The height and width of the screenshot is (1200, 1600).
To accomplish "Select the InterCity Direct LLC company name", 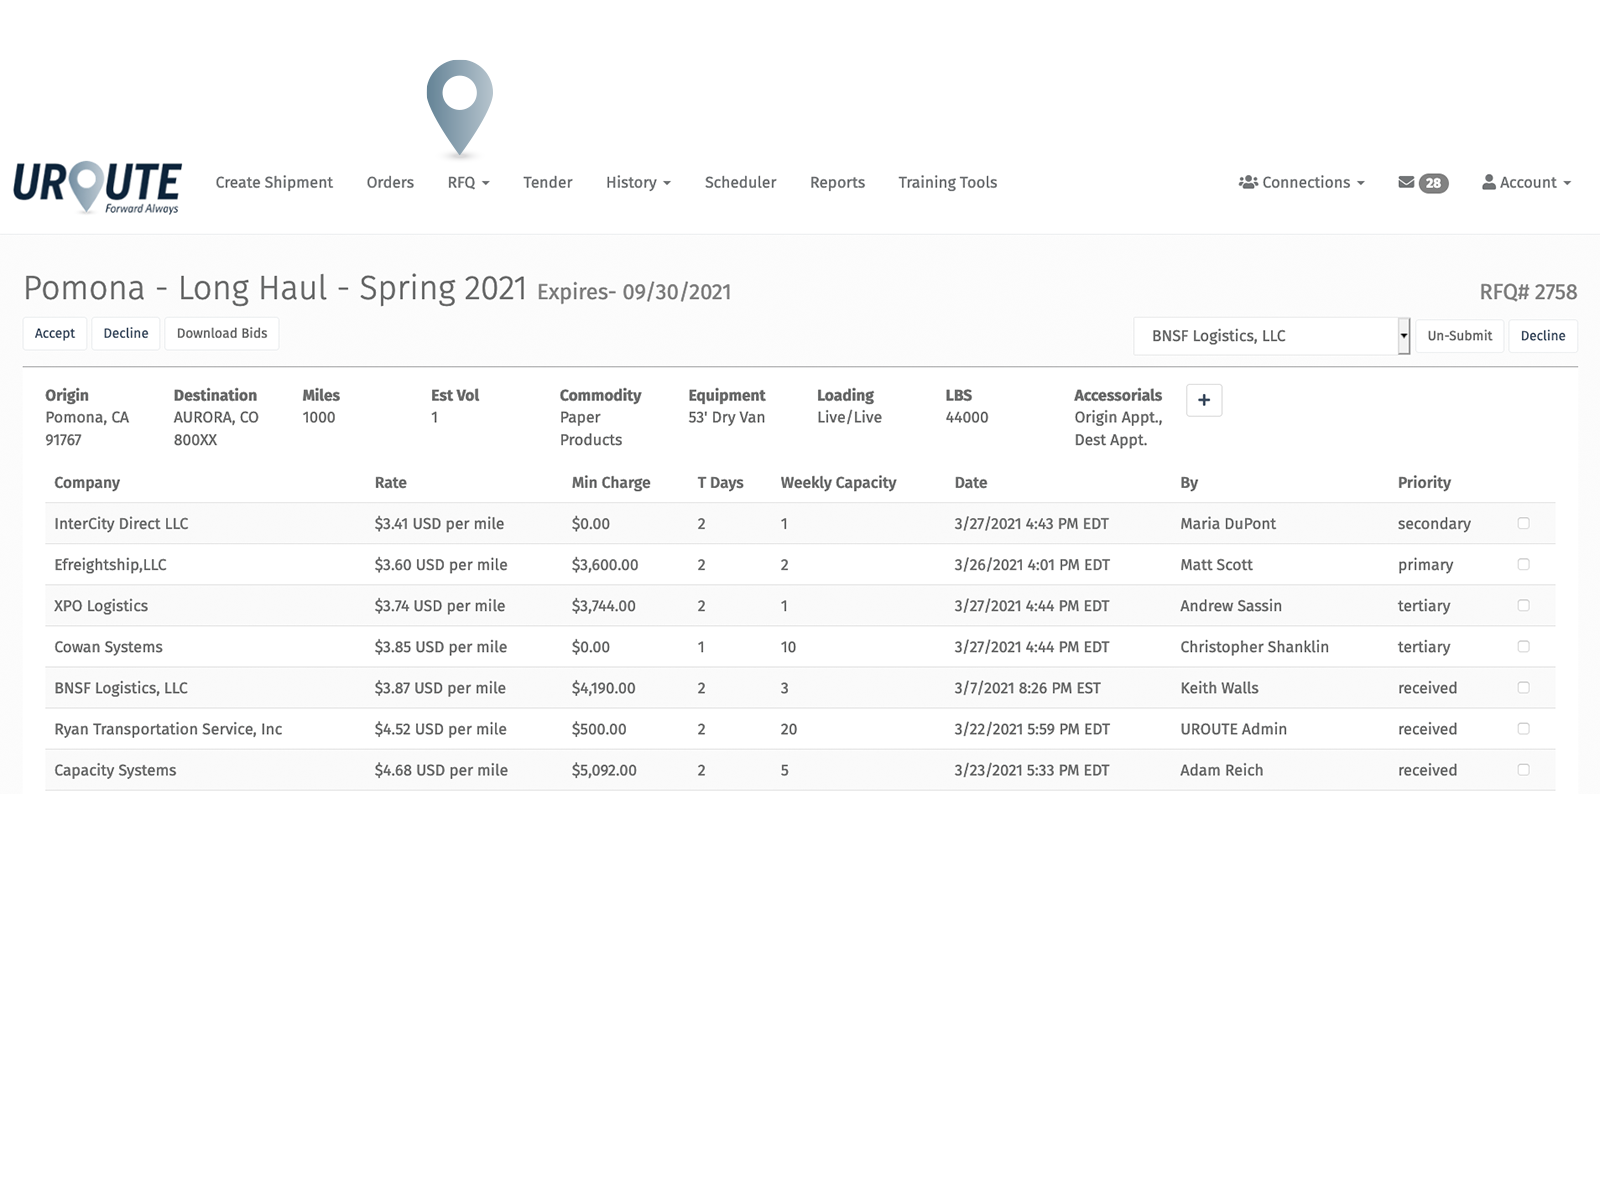I will coord(121,523).
